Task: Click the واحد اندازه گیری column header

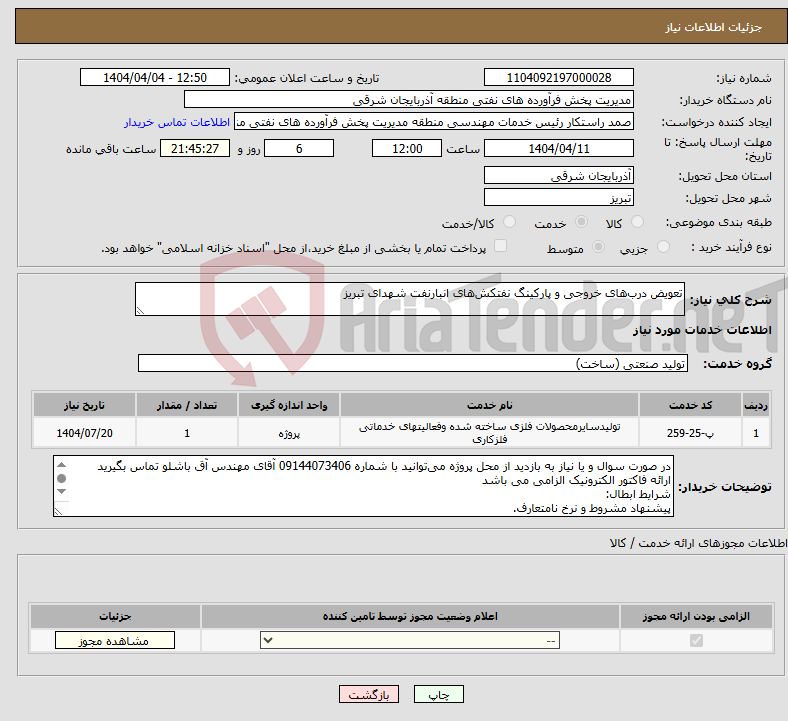Action: [289, 405]
